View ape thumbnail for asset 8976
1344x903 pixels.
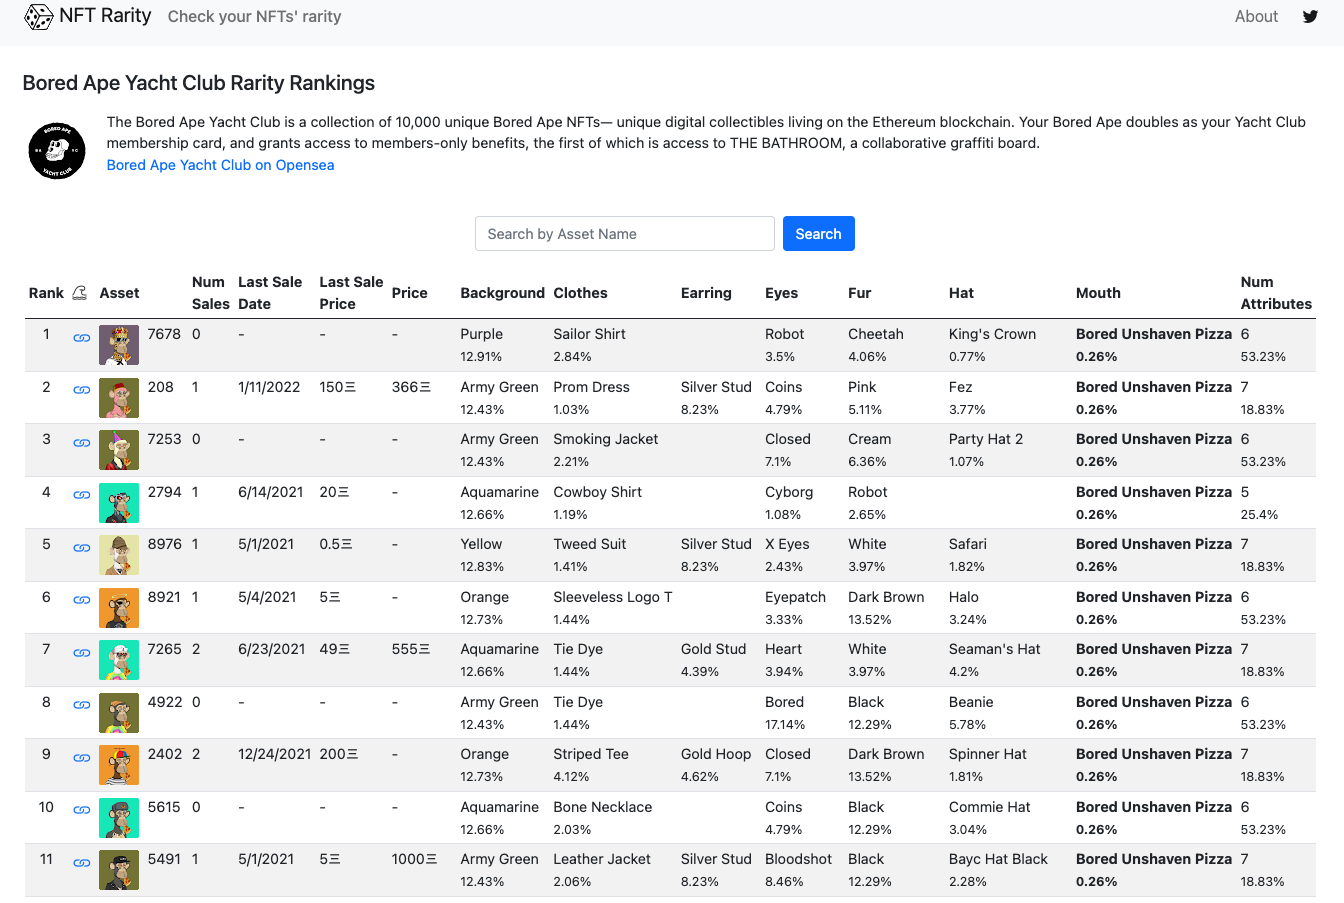(x=119, y=555)
